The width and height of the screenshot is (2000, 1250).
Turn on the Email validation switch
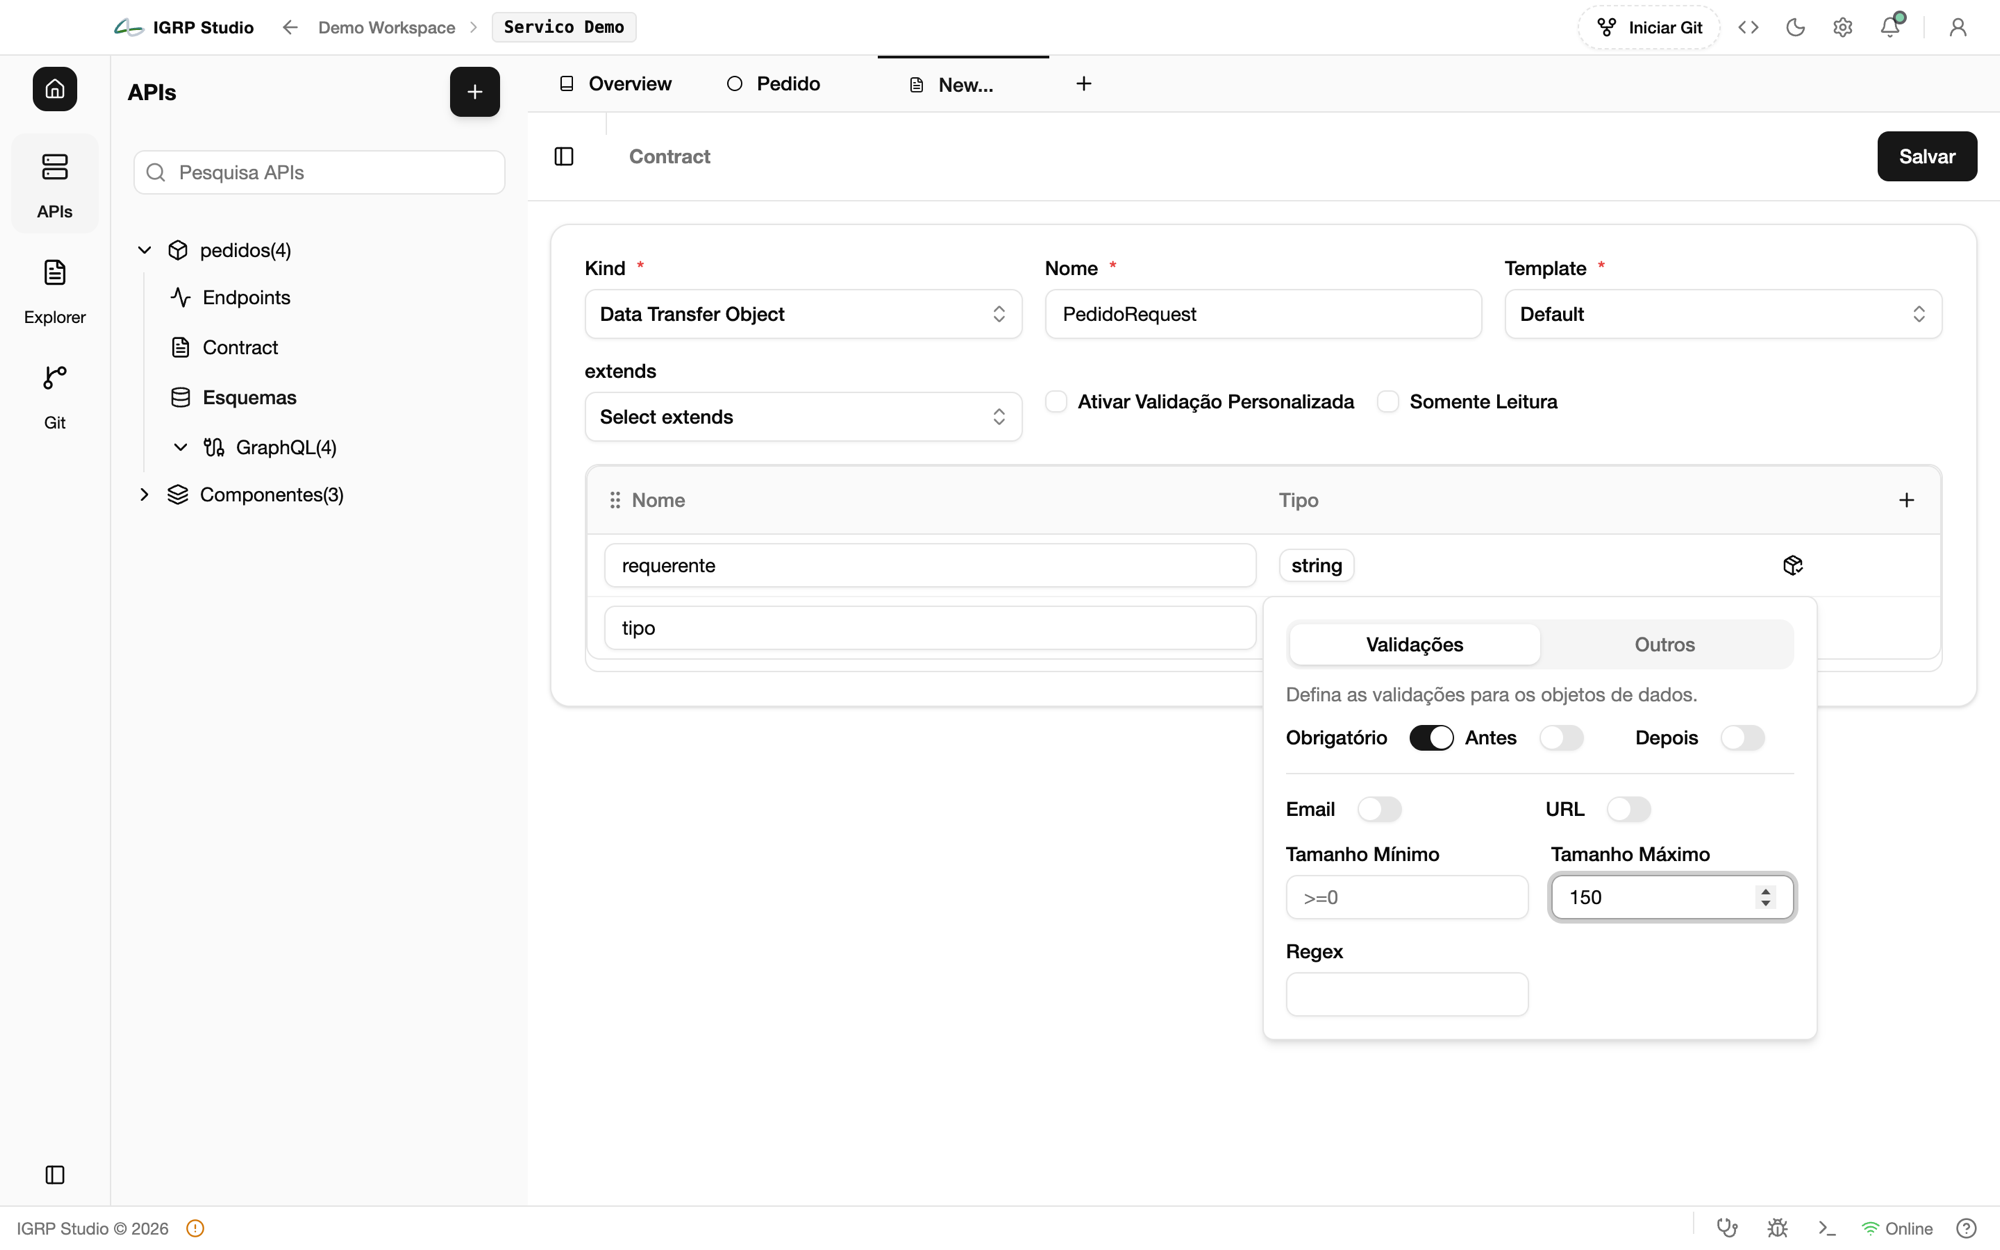[x=1379, y=809]
